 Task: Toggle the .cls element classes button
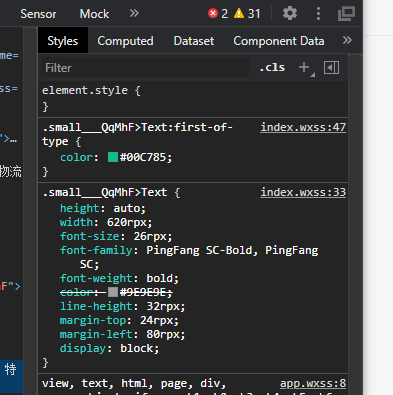[x=272, y=68]
